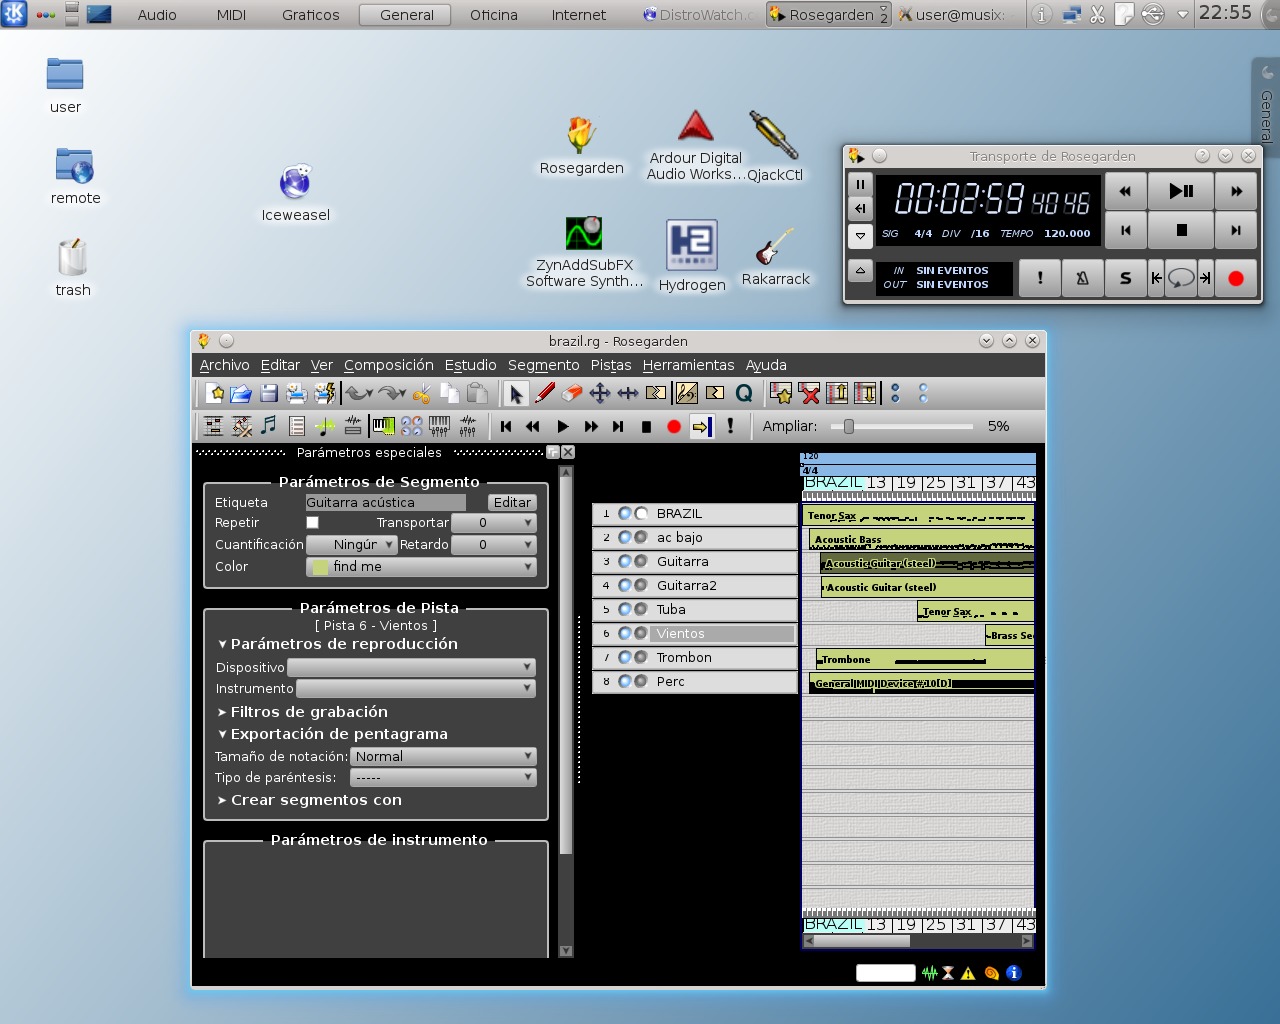Viewport: 1280px width, 1024px height.
Task: Open the Estudio menu
Action: coord(471,365)
